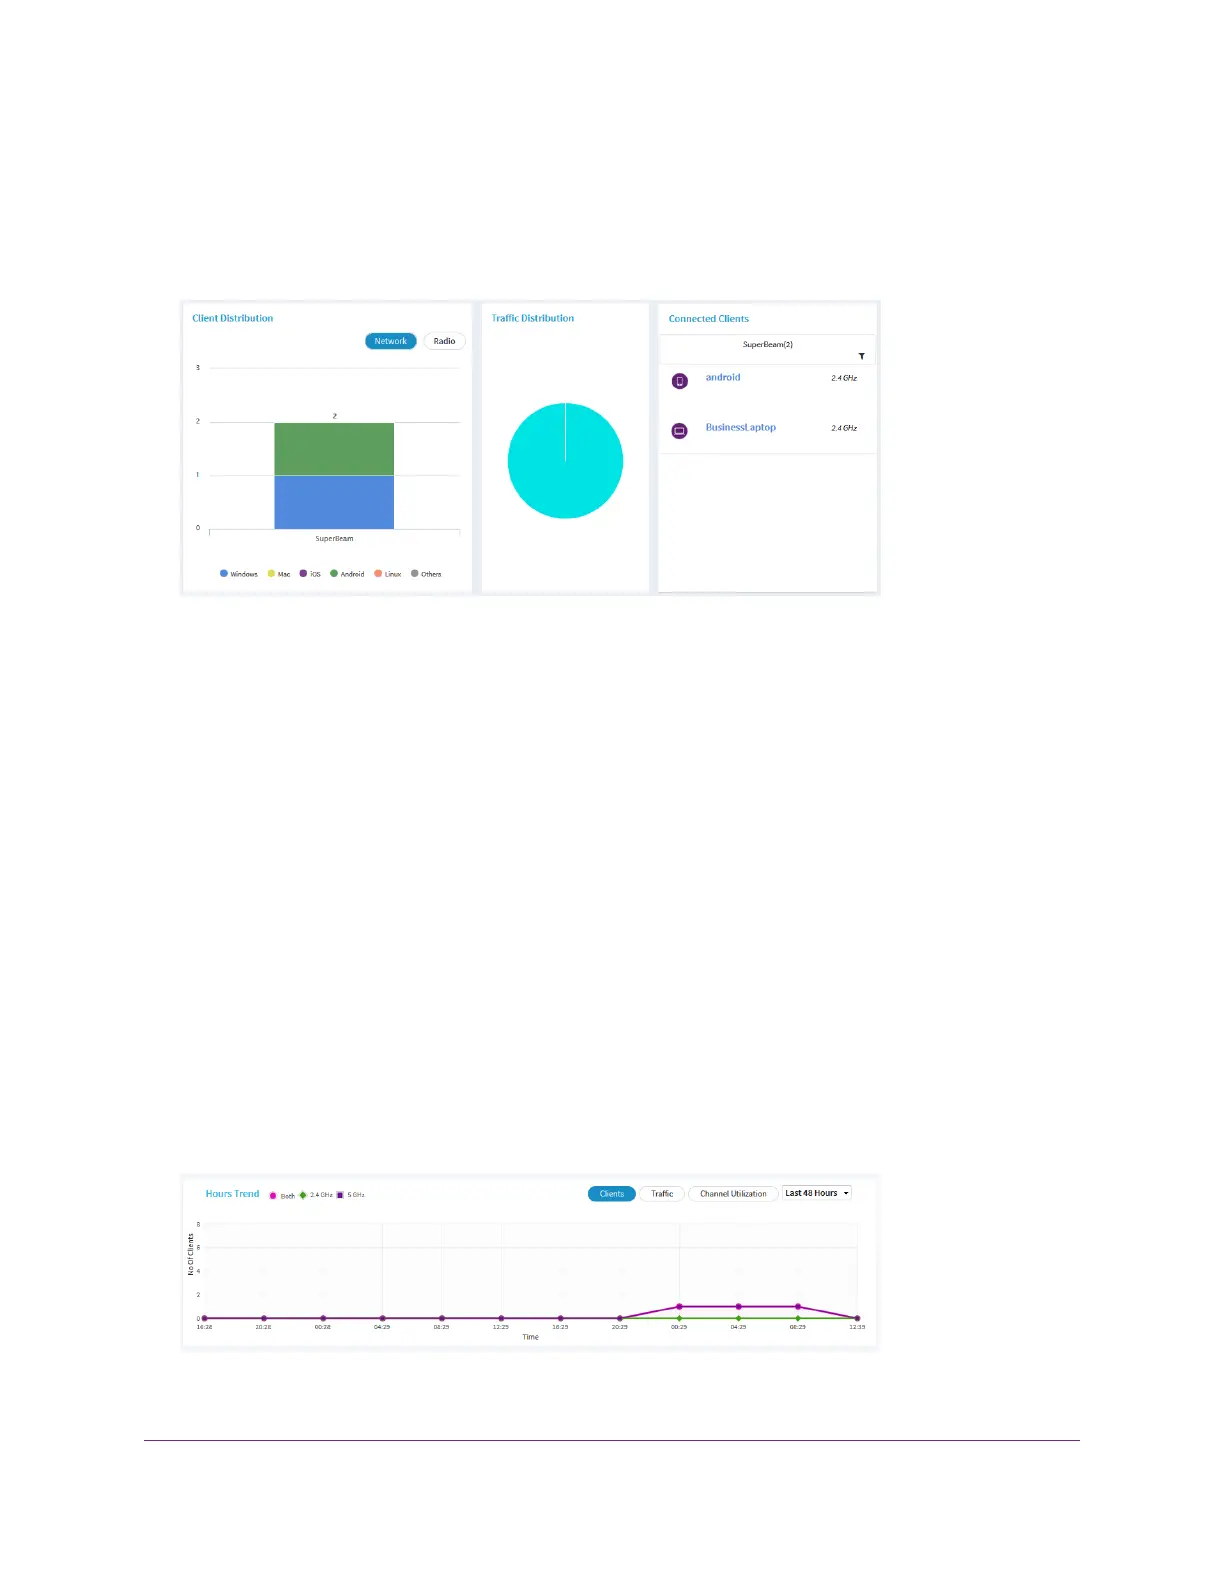Click the Traffic Distribution heading
This screenshot has width=1224, height=1584.
pos(533,318)
